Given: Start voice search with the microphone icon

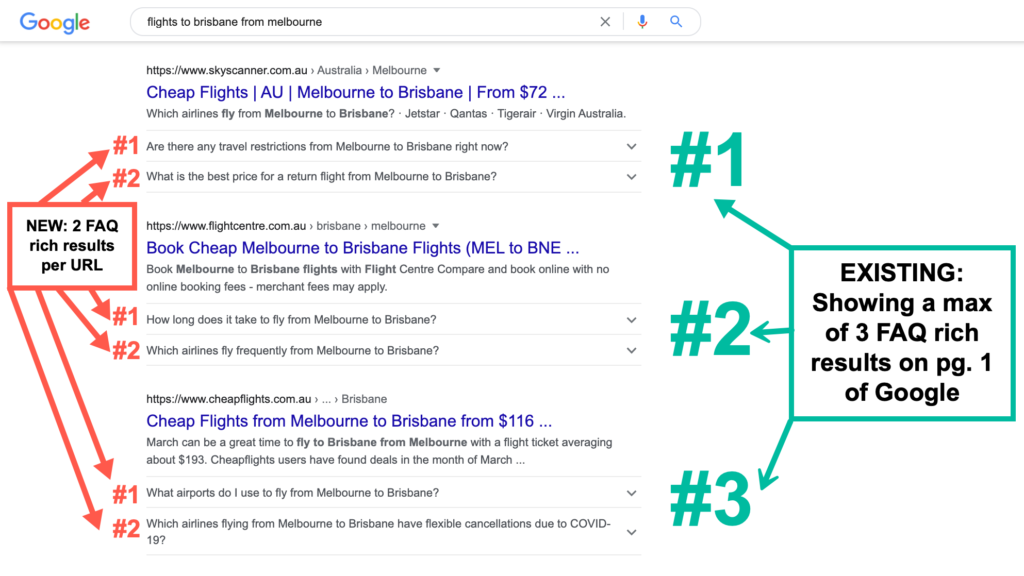Looking at the screenshot, I should [641, 21].
